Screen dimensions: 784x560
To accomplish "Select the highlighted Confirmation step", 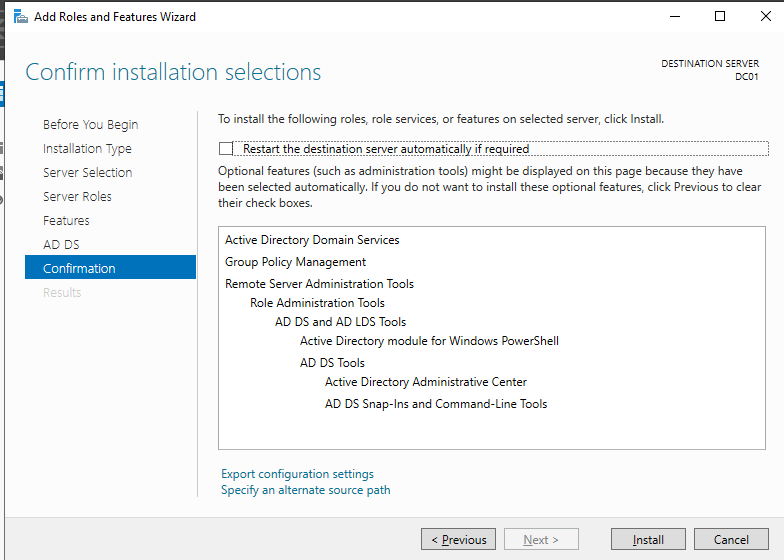I will [x=110, y=267].
